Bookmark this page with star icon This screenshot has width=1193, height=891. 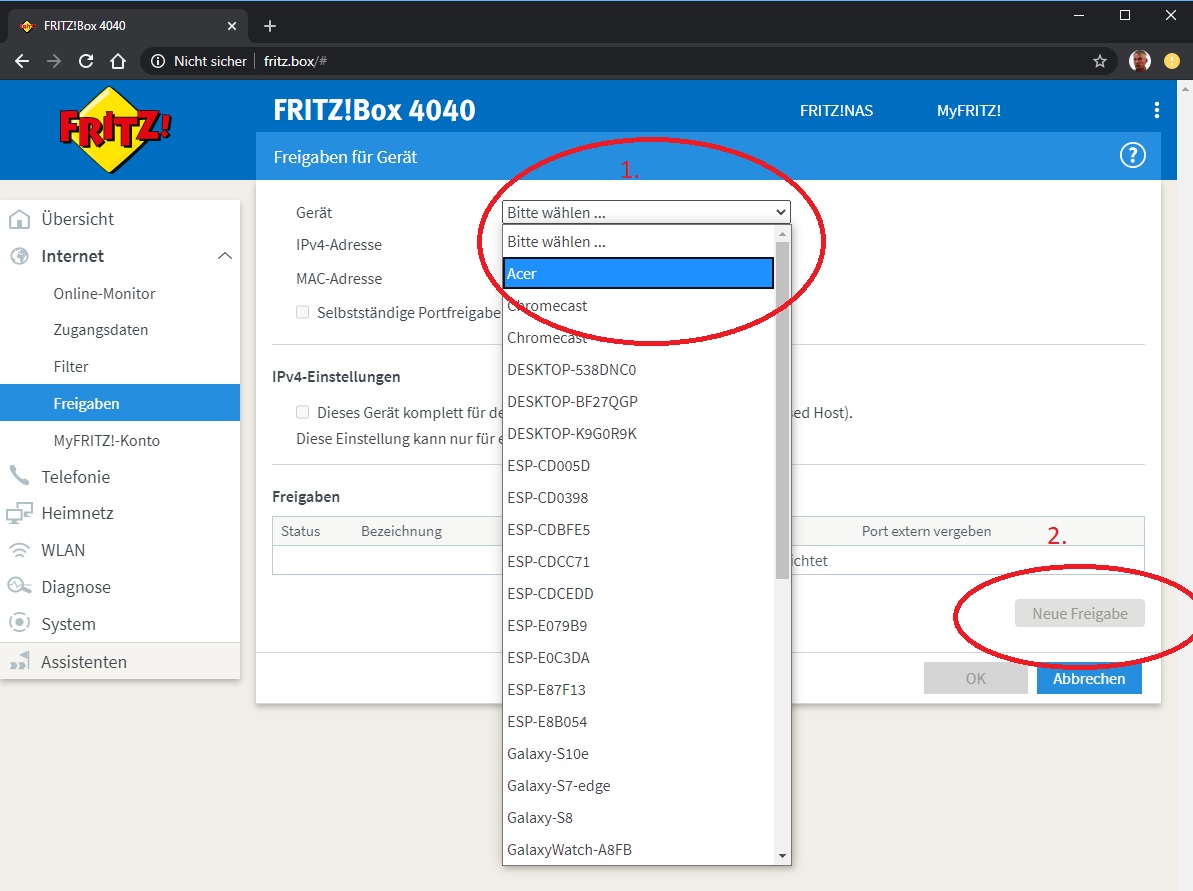point(1100,61)
